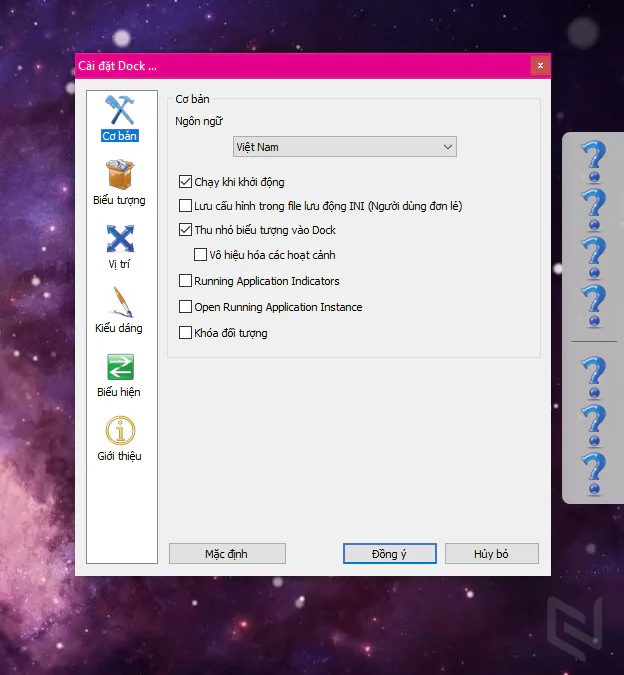Click the sixth question mark dock icon
624x675 pixels.
[594, 425]
